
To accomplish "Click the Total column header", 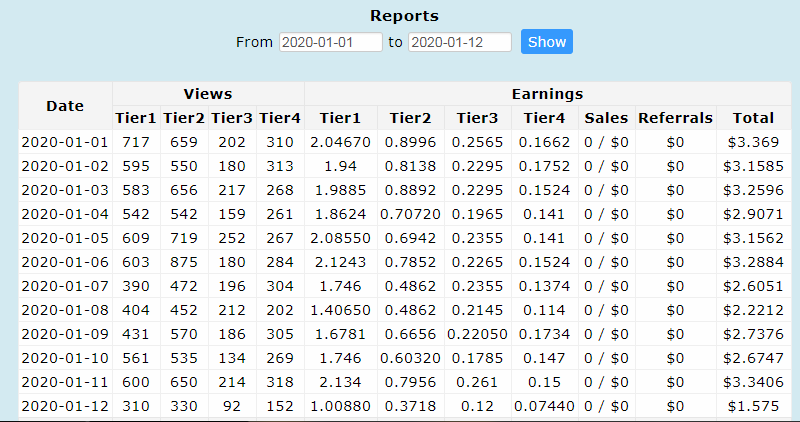I will (754, 118).
